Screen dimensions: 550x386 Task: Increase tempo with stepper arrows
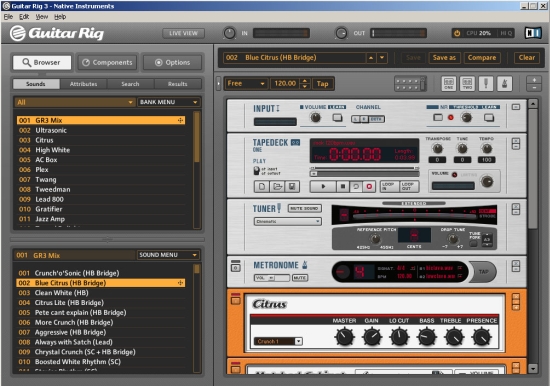tap(305, 81)
